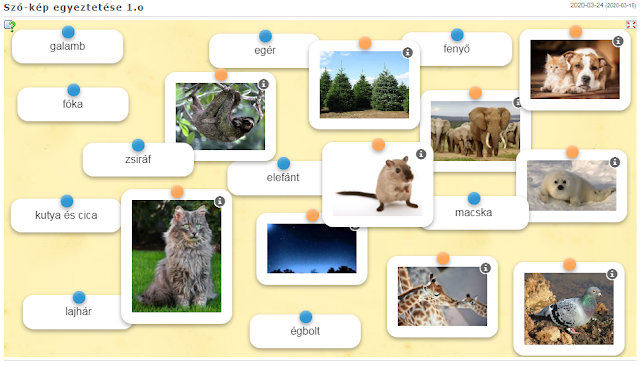
Task: Pick the two giraffes photo
Action: 442,296
